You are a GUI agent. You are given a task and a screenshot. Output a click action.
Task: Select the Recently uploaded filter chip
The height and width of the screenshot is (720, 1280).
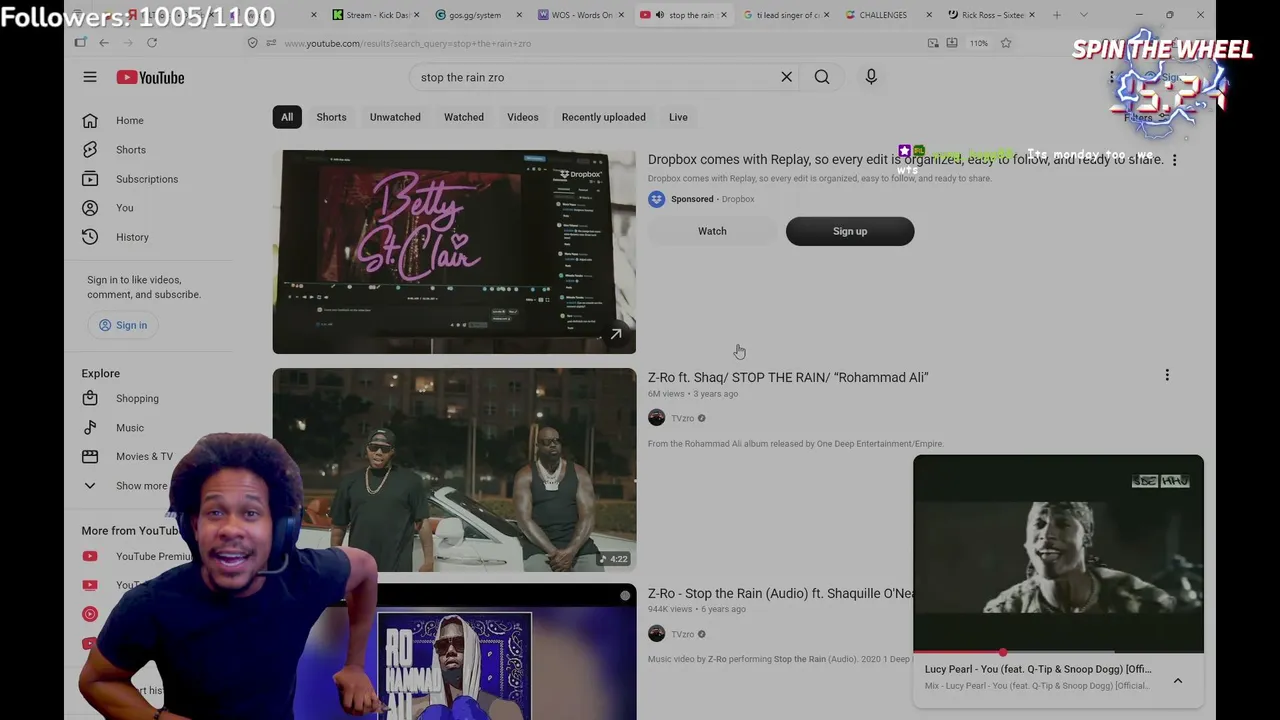(604, 117)
